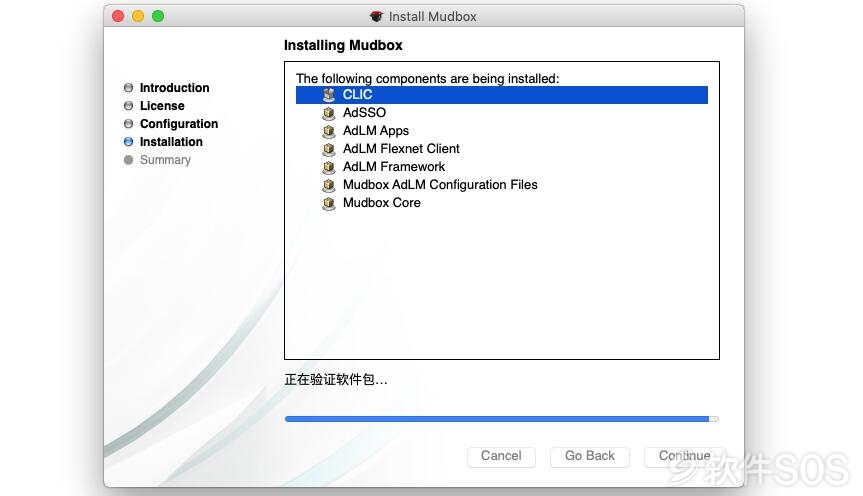Click the Go Back button

tap(589, 456)
